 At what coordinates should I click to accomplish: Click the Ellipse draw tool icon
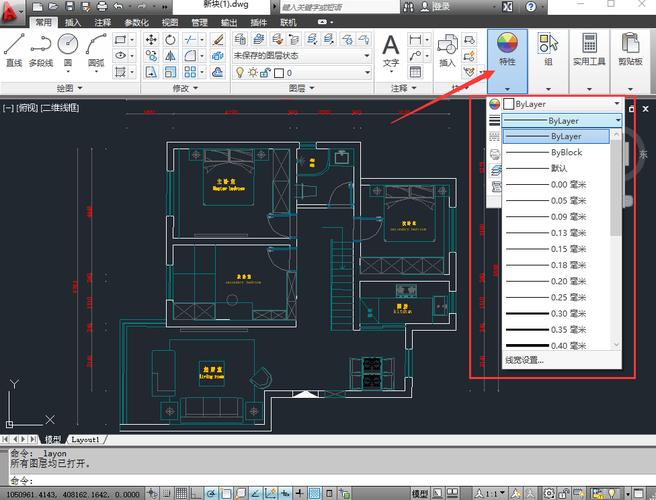[x=120, y=56]
